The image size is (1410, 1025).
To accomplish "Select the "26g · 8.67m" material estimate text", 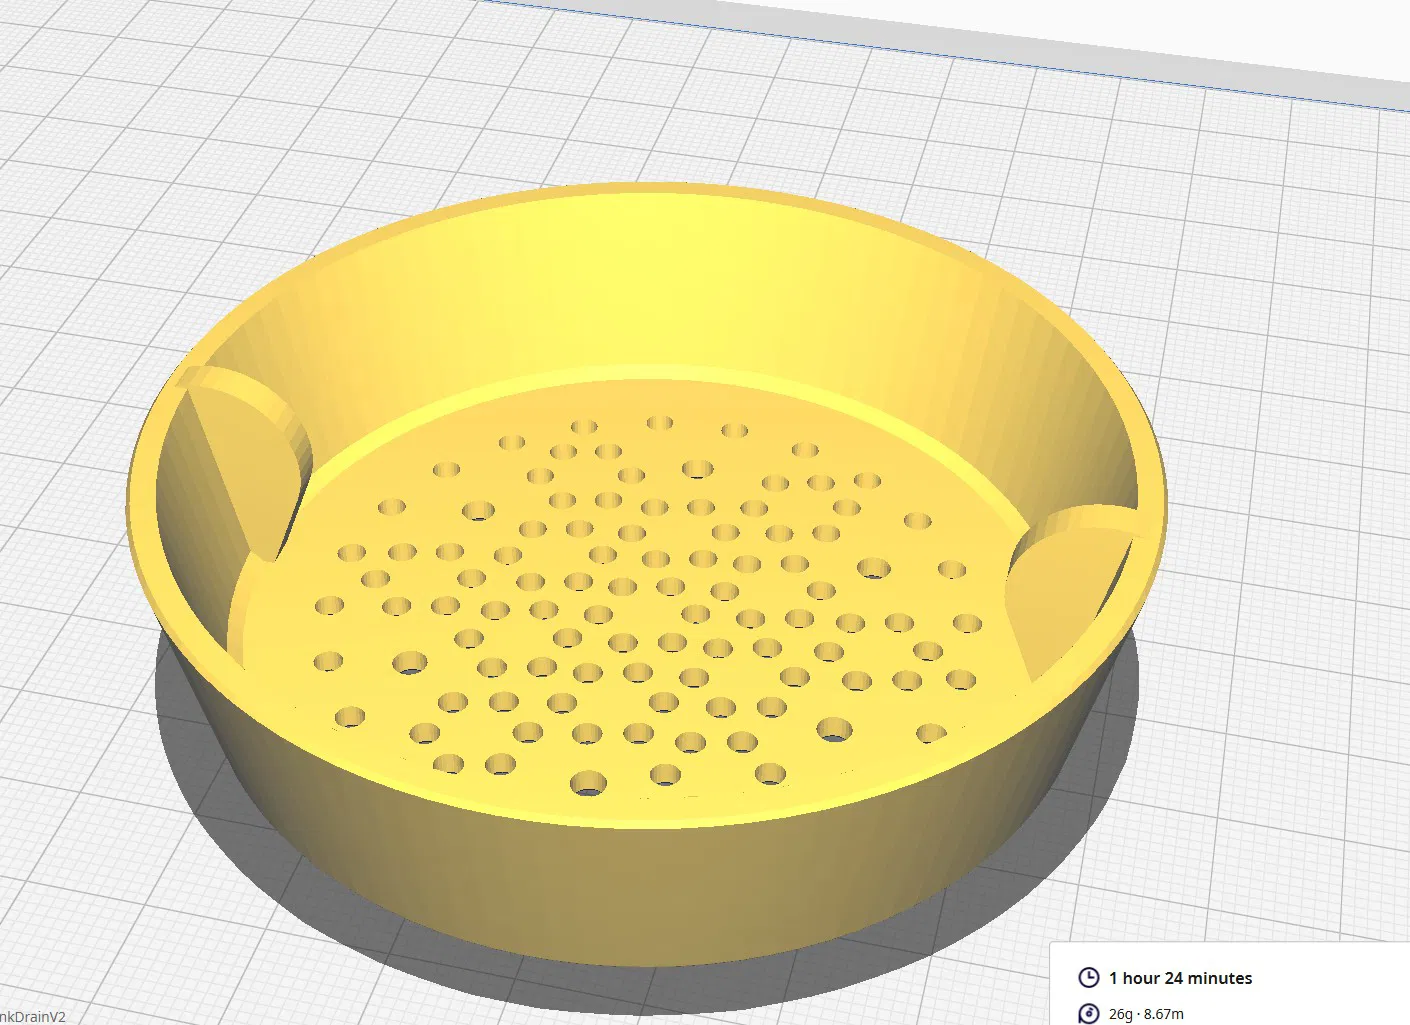I will pyautogui.click(x=1146, y=1014).
